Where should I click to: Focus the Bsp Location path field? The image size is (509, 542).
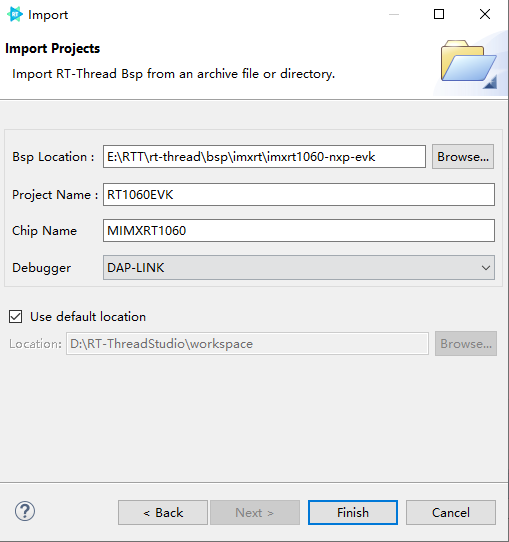click(x=264, y=157)
